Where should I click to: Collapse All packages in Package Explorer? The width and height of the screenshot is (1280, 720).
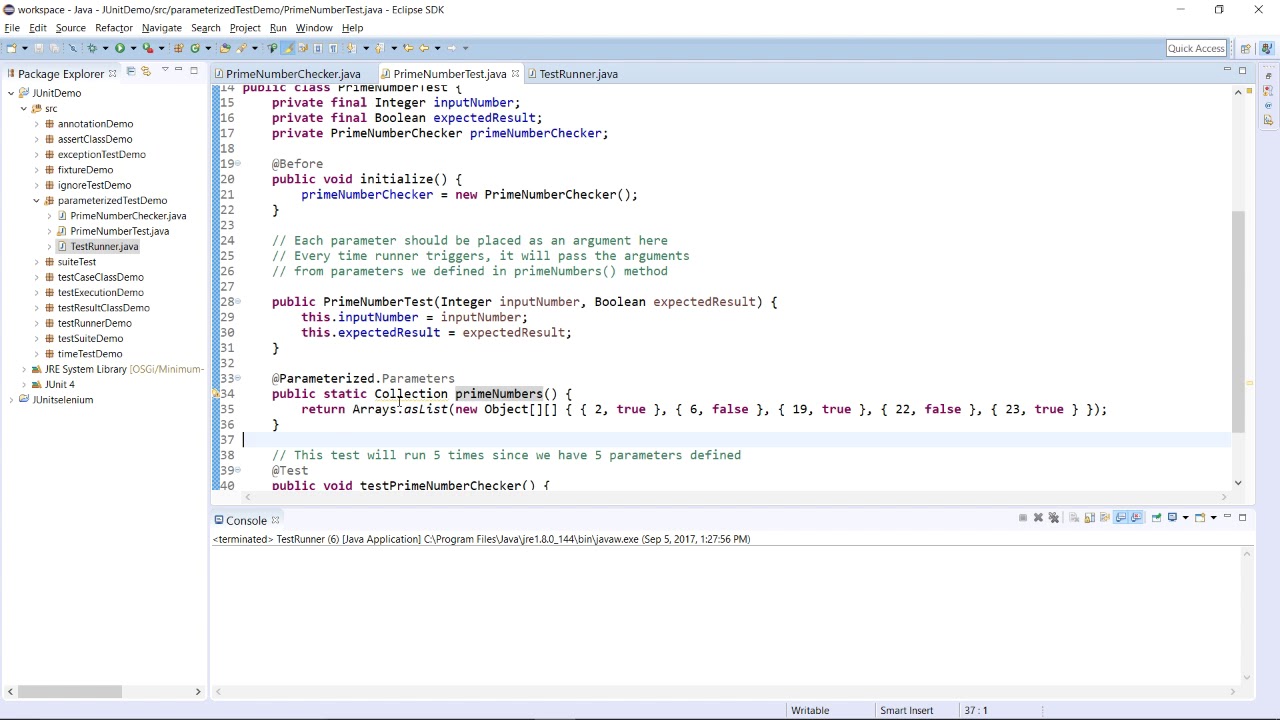131,72
